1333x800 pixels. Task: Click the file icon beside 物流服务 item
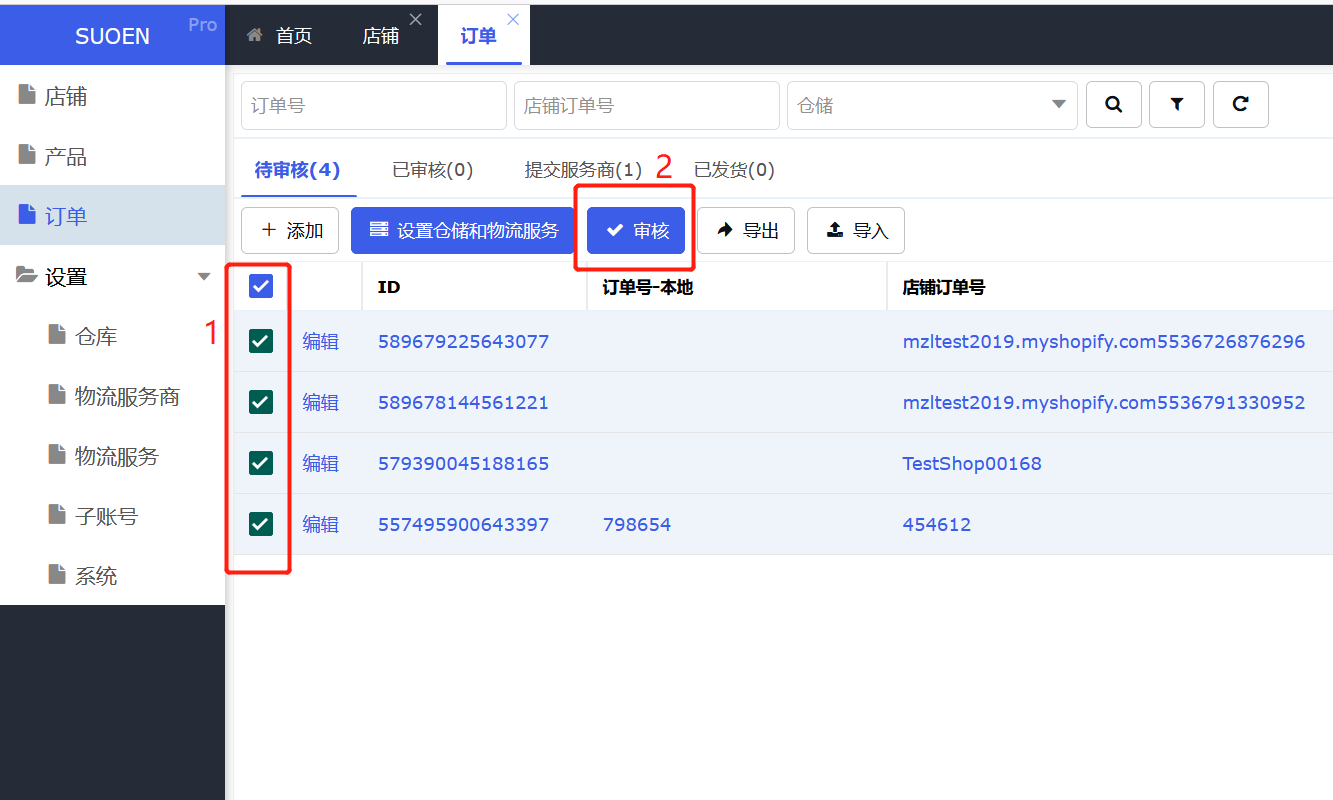(57, 455)
